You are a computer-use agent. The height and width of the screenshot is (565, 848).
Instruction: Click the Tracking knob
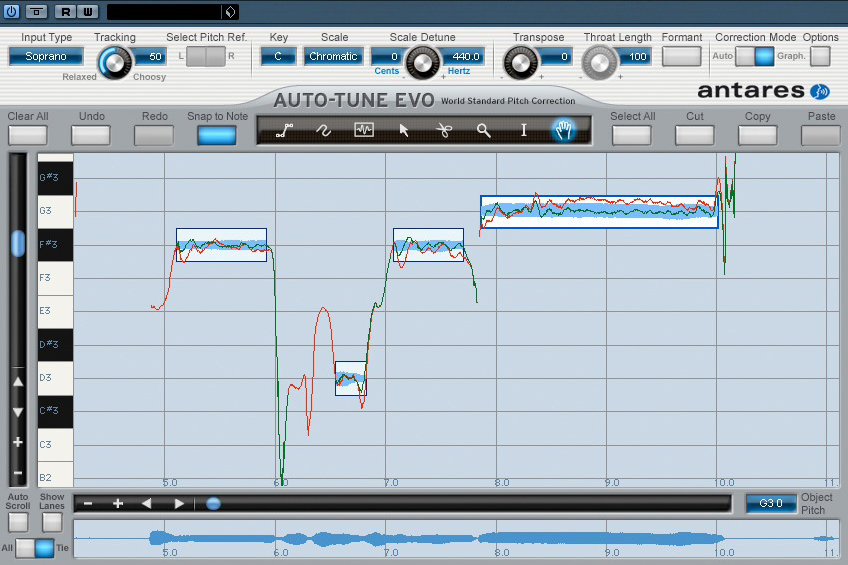[x=115, y=63]
